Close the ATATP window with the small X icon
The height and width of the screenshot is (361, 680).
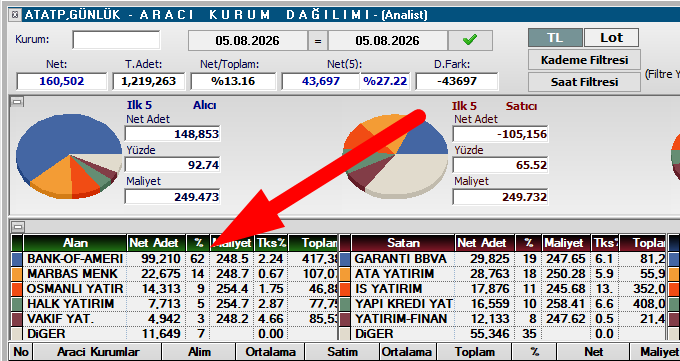16,15
